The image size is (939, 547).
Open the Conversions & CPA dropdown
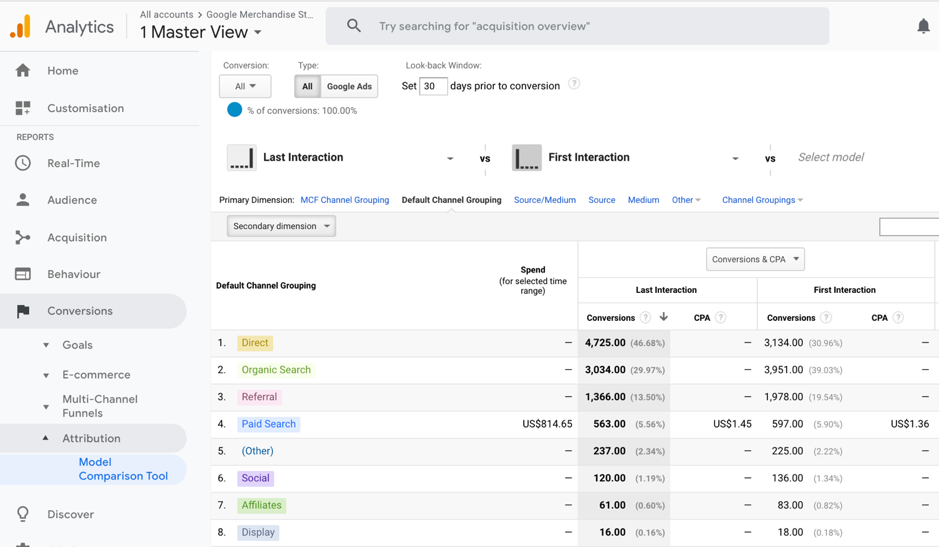755,259
